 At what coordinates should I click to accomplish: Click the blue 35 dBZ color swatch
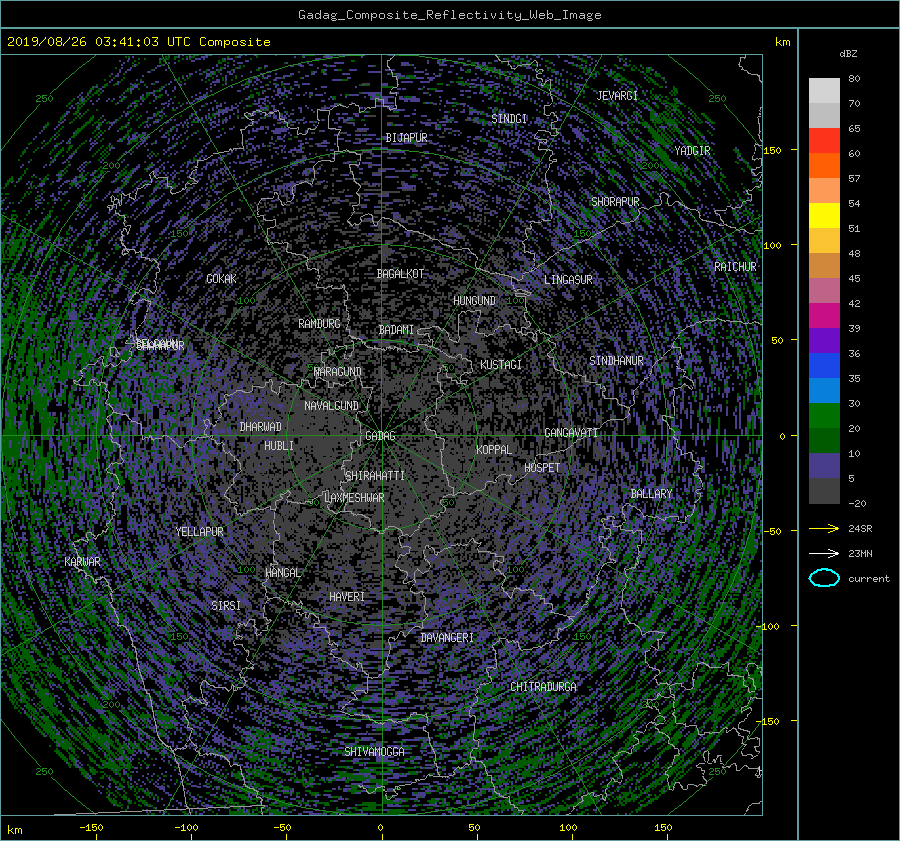[x=824, y=366]
